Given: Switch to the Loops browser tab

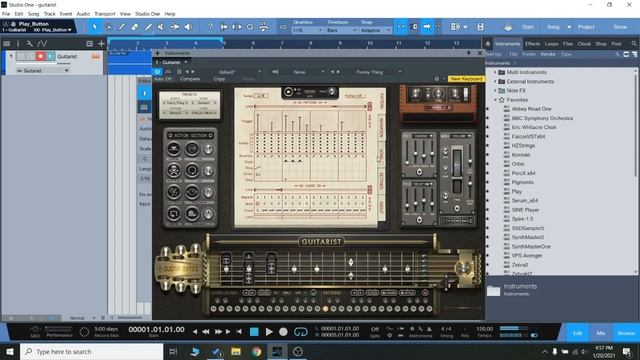Looking at the screenshot, I should (x=551, y=44).
